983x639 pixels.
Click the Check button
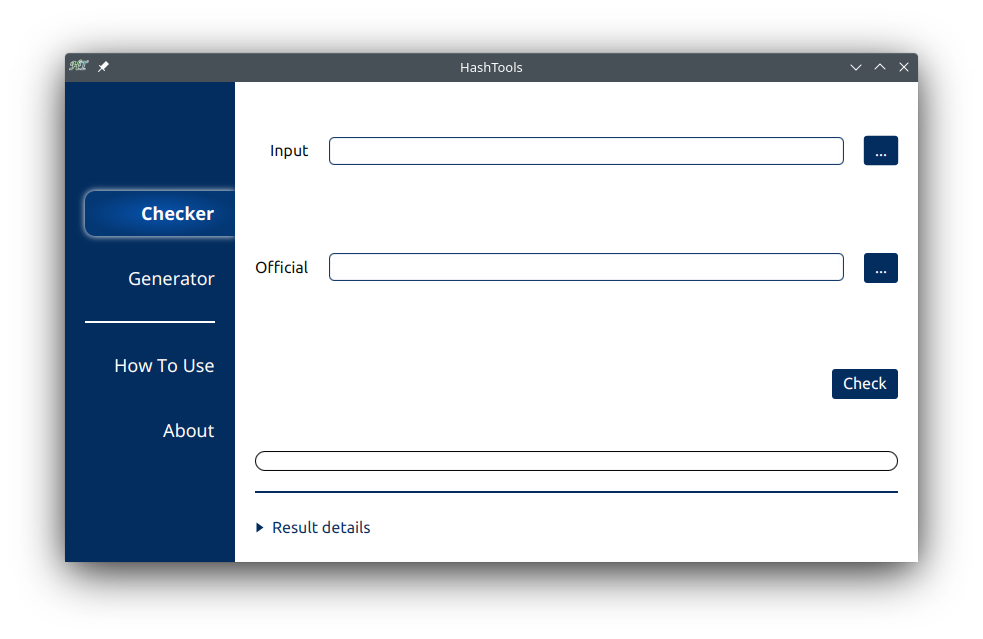[865, 384]
